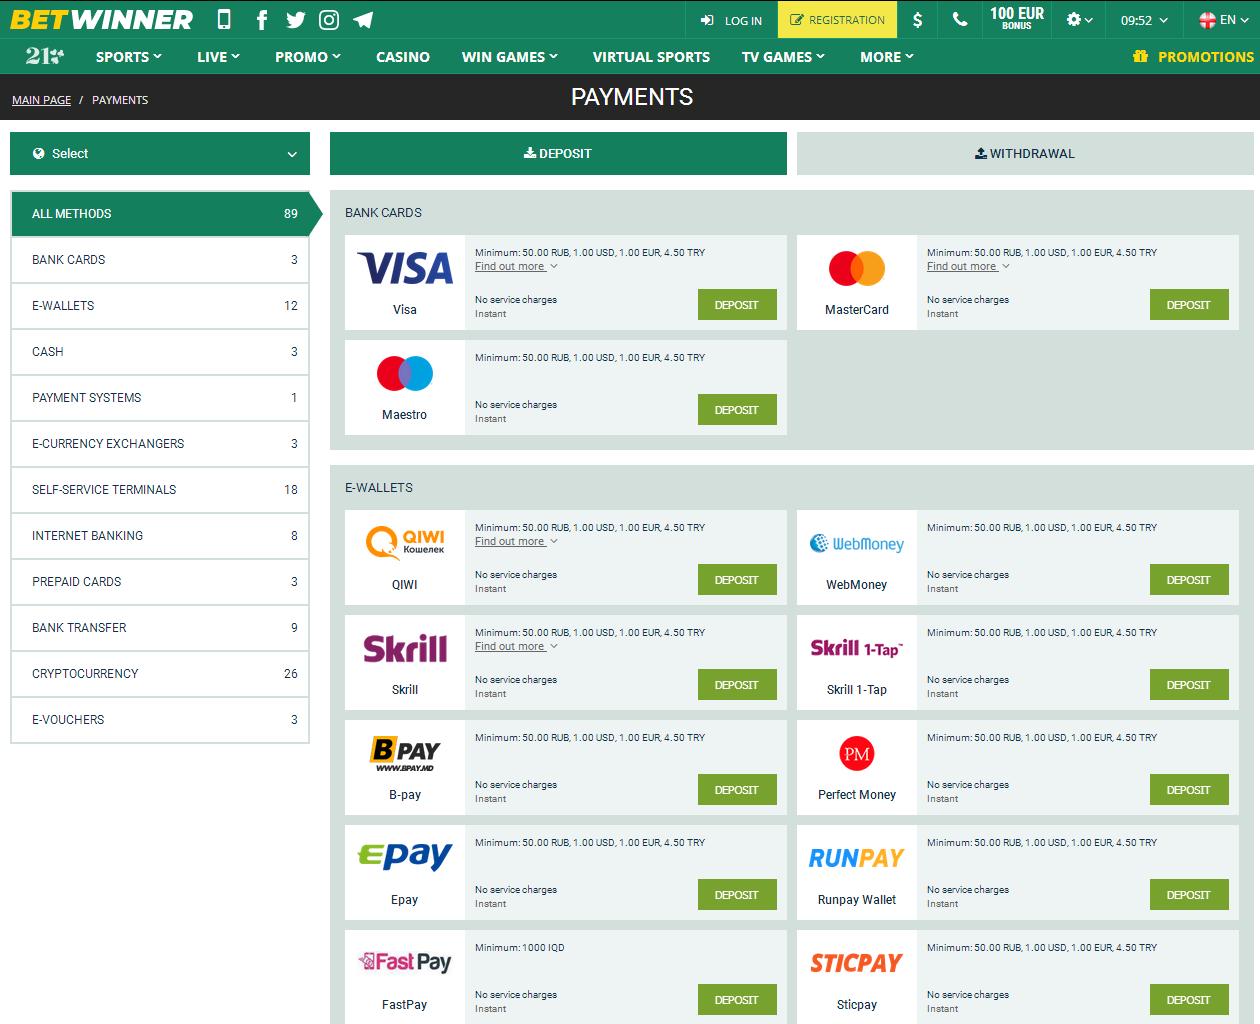Click the Maestro logo
Screen dimensions: 1260x1024
pyautogui.click(x=405, y=373)
